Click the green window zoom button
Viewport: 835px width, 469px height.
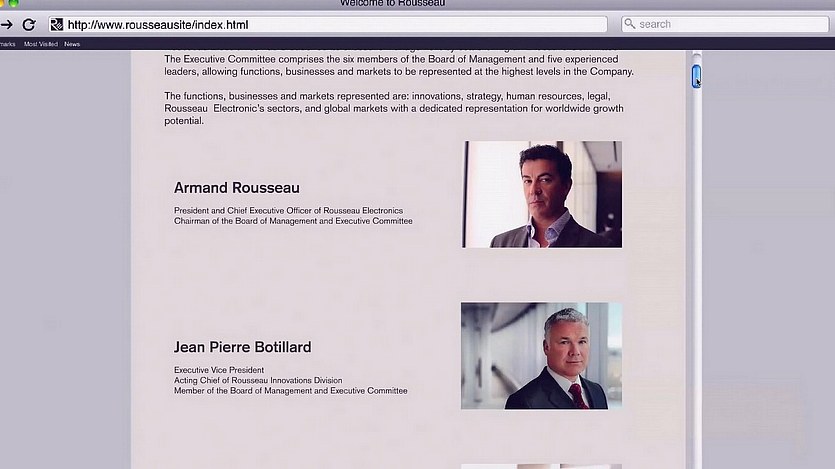14,3
